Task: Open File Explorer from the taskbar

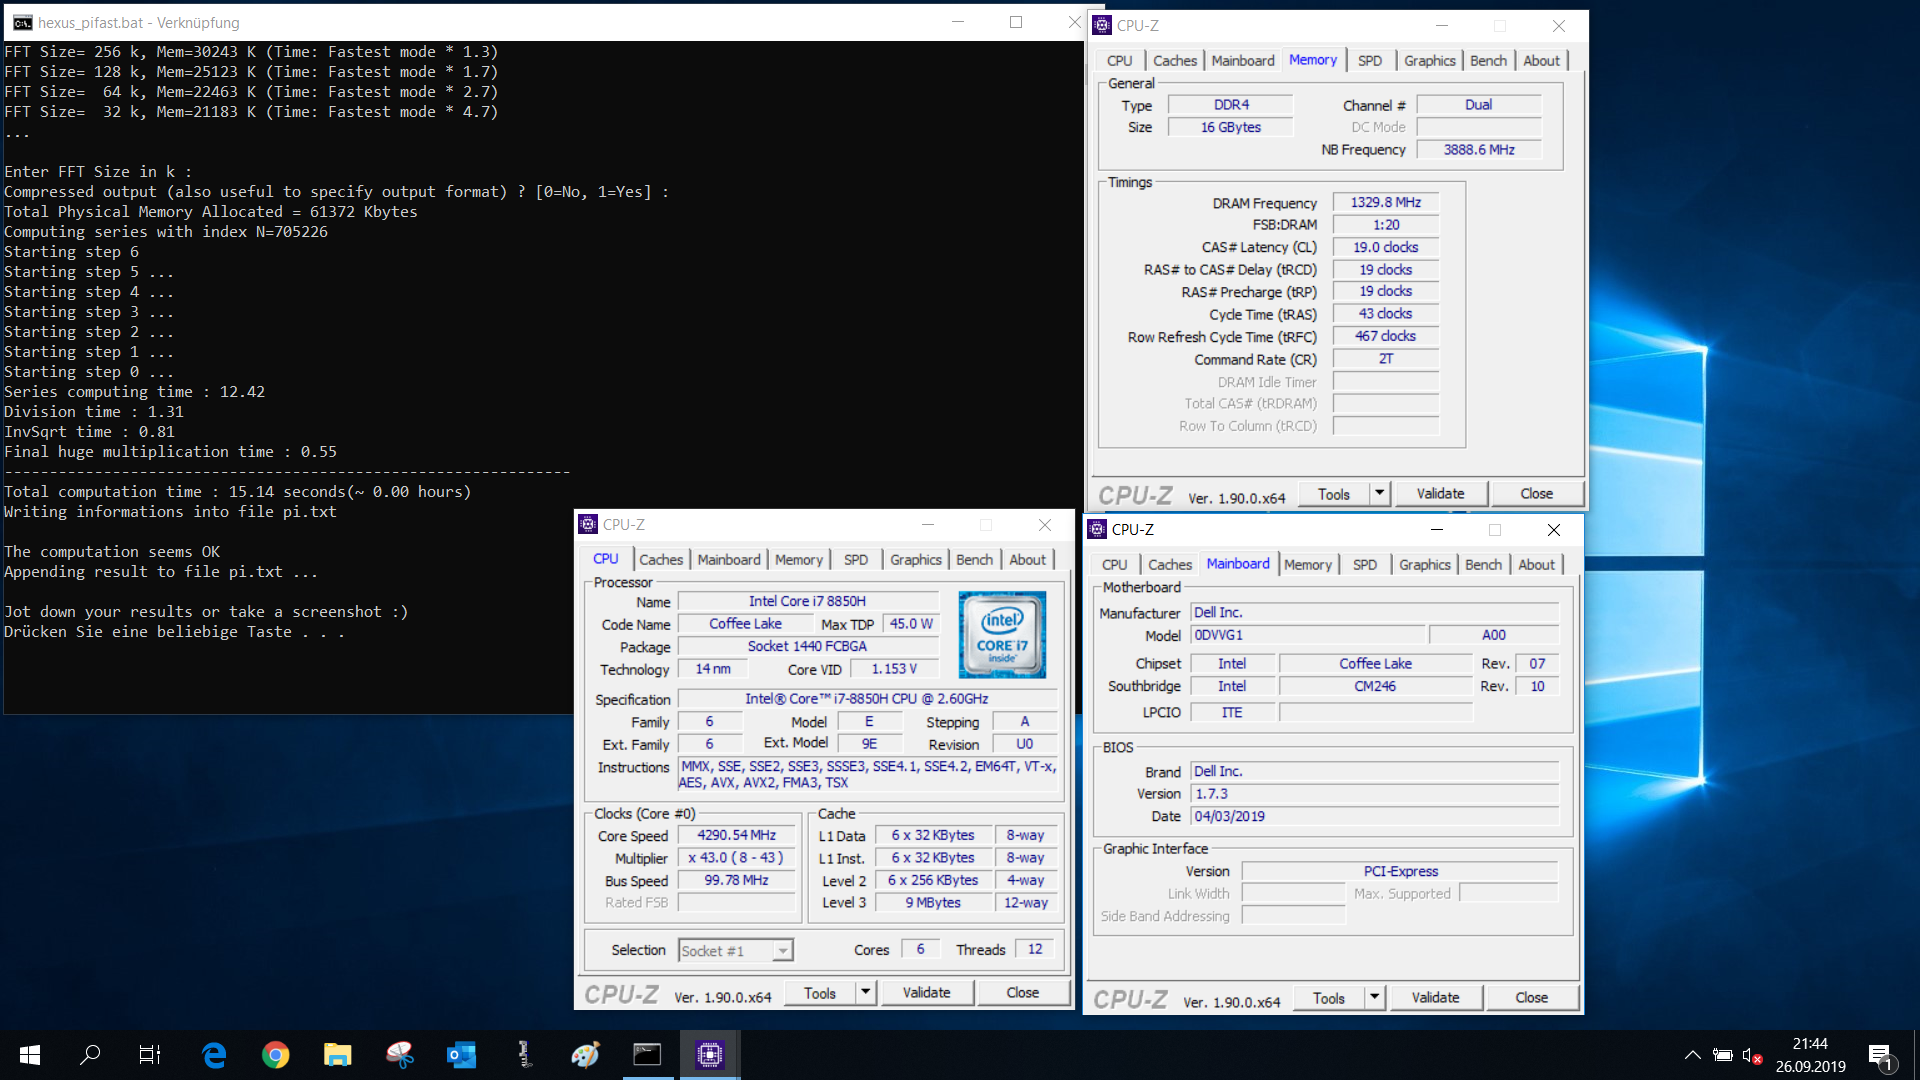Action: coord(338,1055)
